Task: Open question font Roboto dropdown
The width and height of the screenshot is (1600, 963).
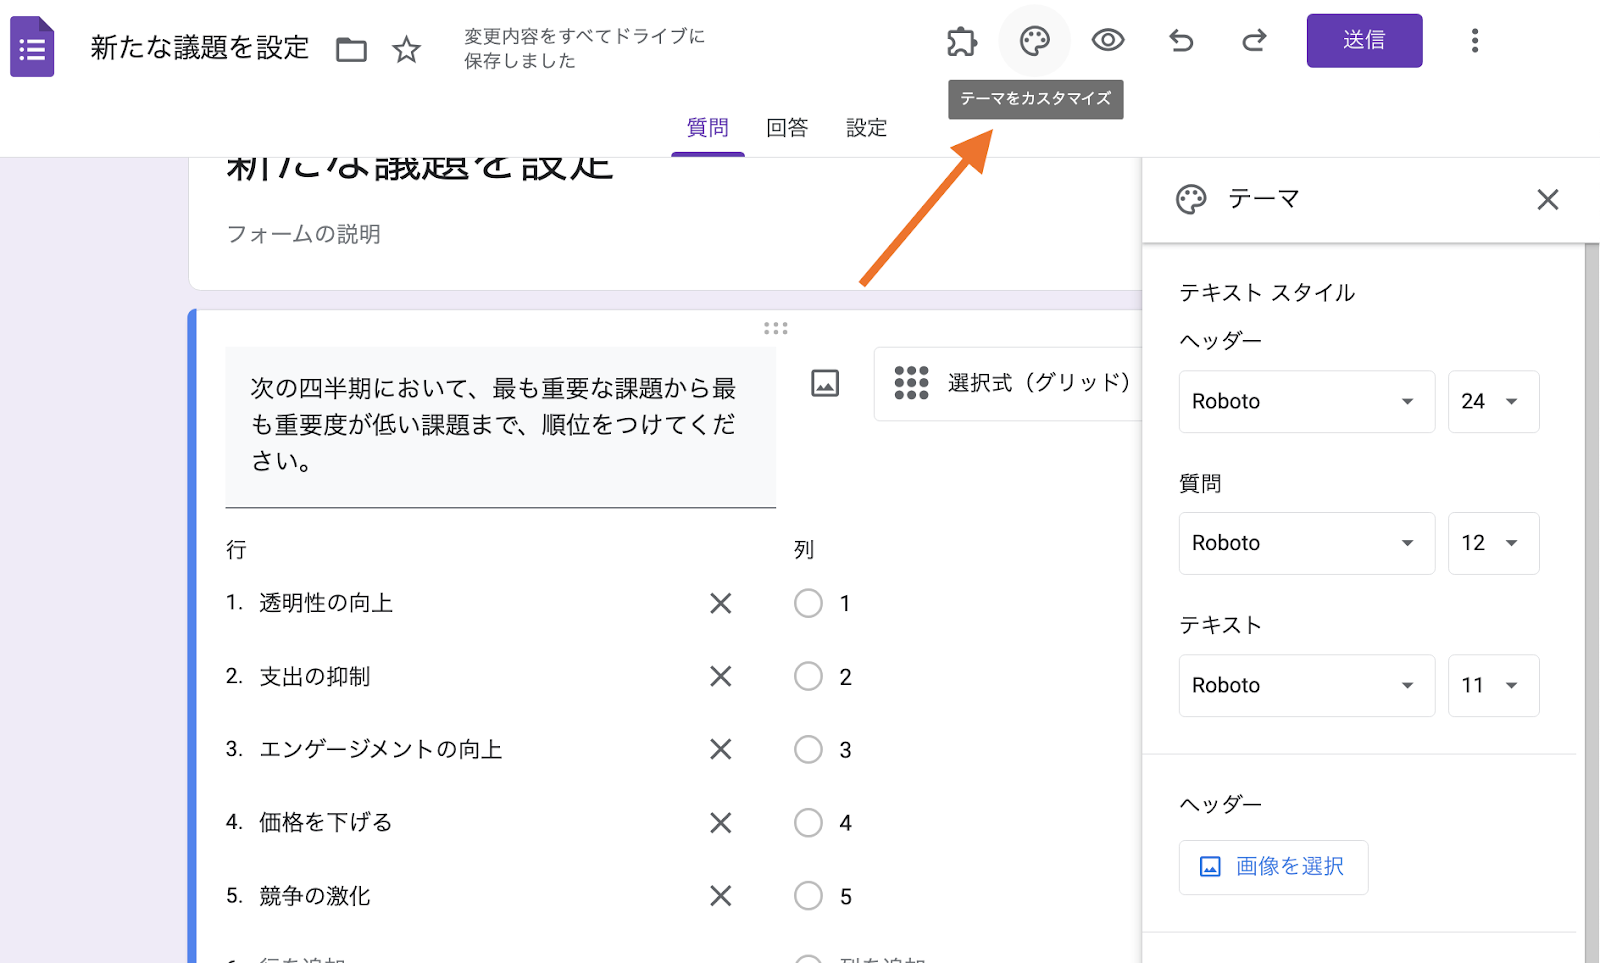Action: (1307, 543)
